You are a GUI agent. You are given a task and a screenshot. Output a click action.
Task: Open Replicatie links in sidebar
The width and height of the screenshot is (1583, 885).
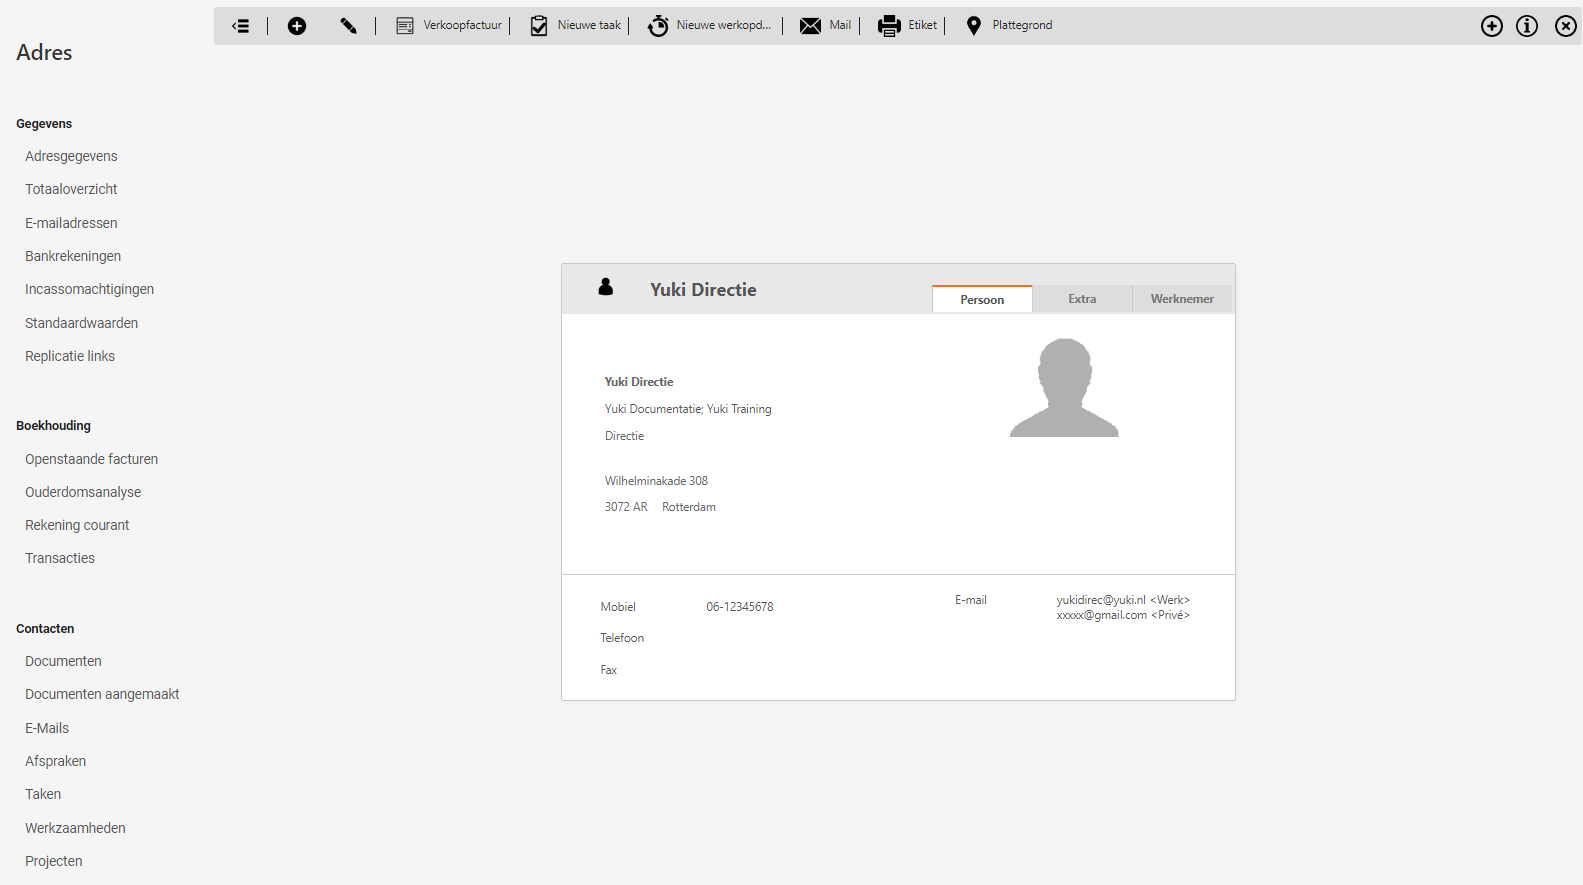coord(70,356)
